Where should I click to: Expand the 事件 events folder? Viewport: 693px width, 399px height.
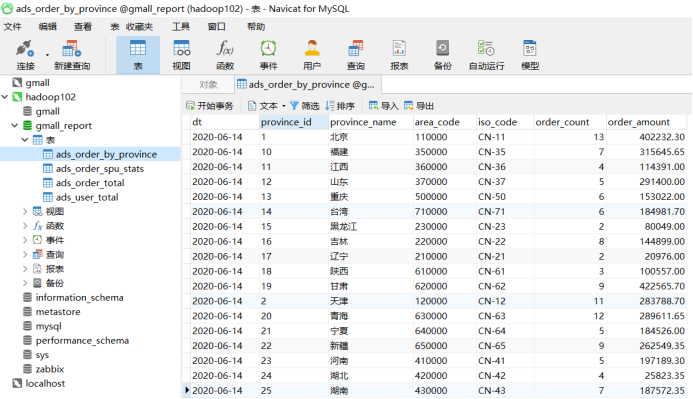tap(25, 240)
